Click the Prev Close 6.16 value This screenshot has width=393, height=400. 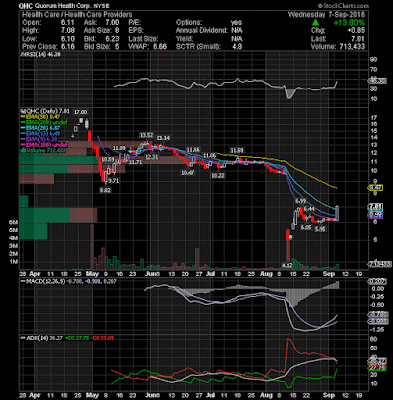69,47
